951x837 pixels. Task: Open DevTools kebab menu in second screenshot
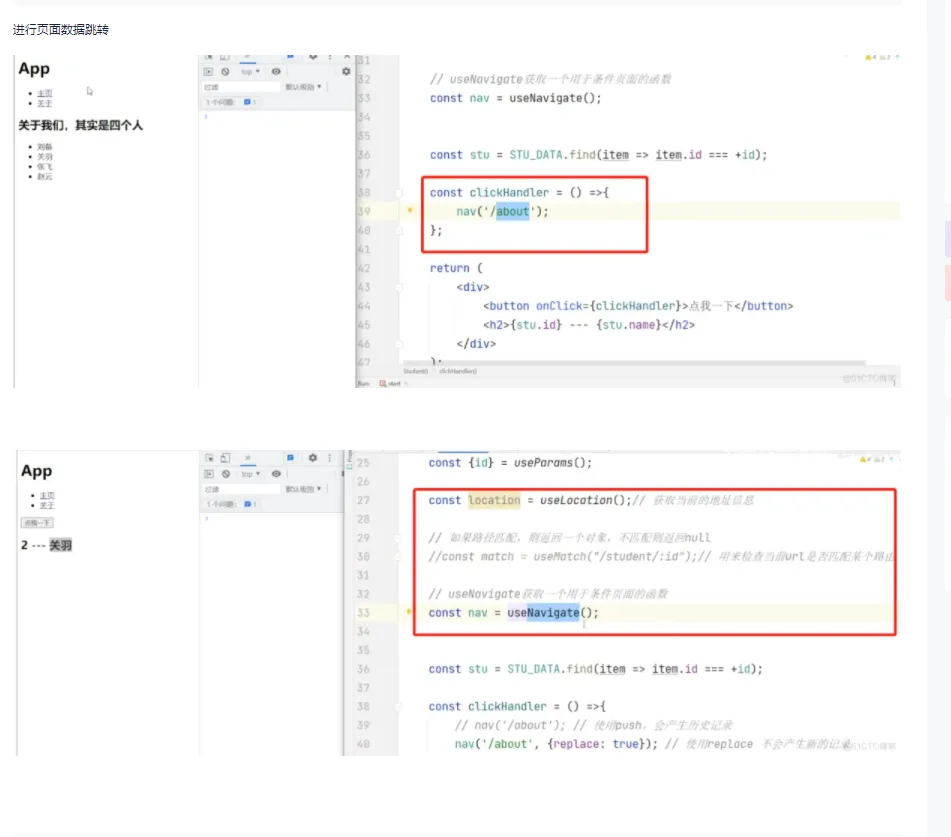pyautogui.click(x=330, y=458)
